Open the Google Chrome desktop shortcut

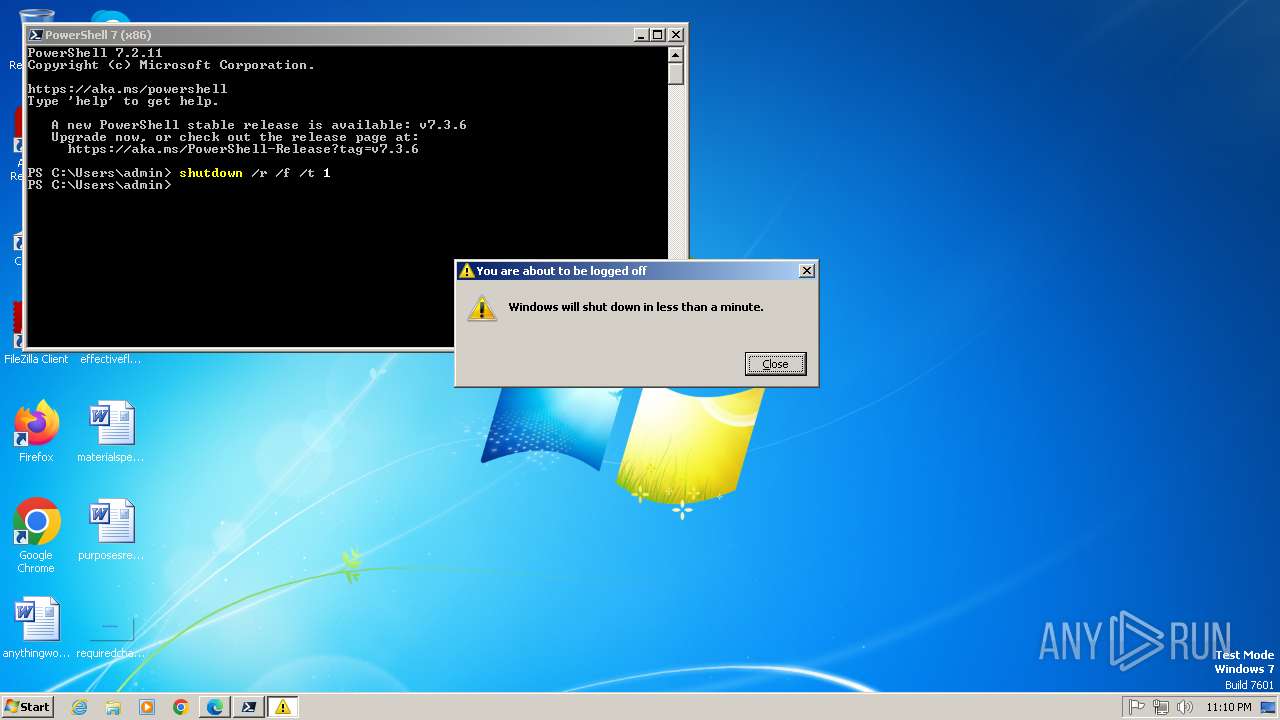36,536
